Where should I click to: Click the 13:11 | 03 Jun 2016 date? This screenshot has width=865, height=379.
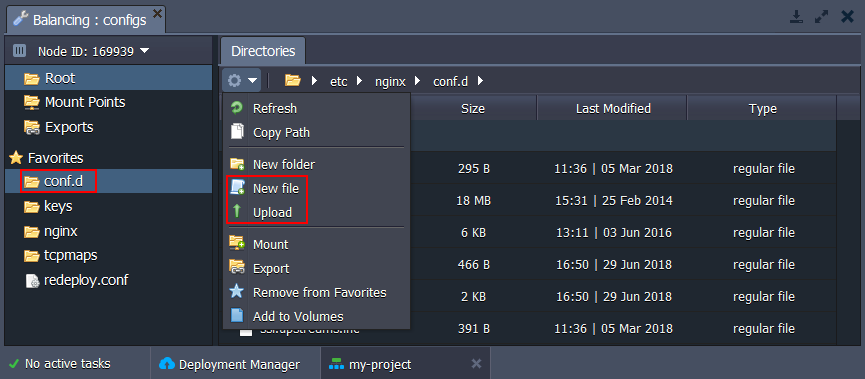(x=613, y=233)
